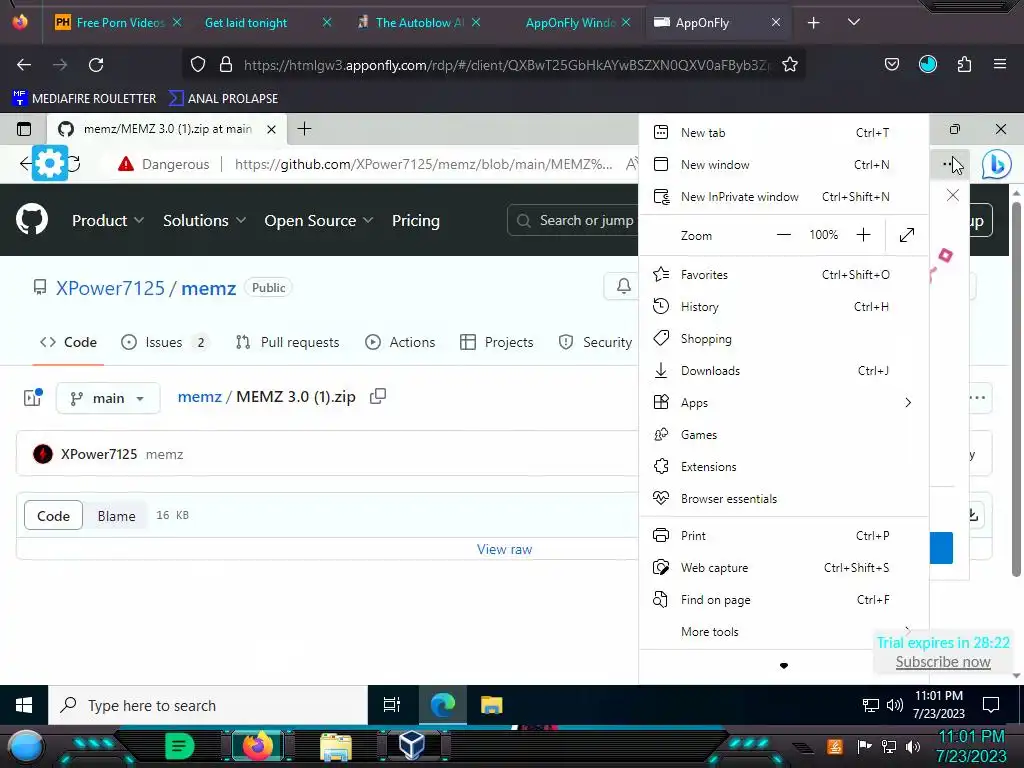Image resolution: width=1024 pixels, height=768 pixels.
Task: Choose New window menu item
Action: coord(784,165)
